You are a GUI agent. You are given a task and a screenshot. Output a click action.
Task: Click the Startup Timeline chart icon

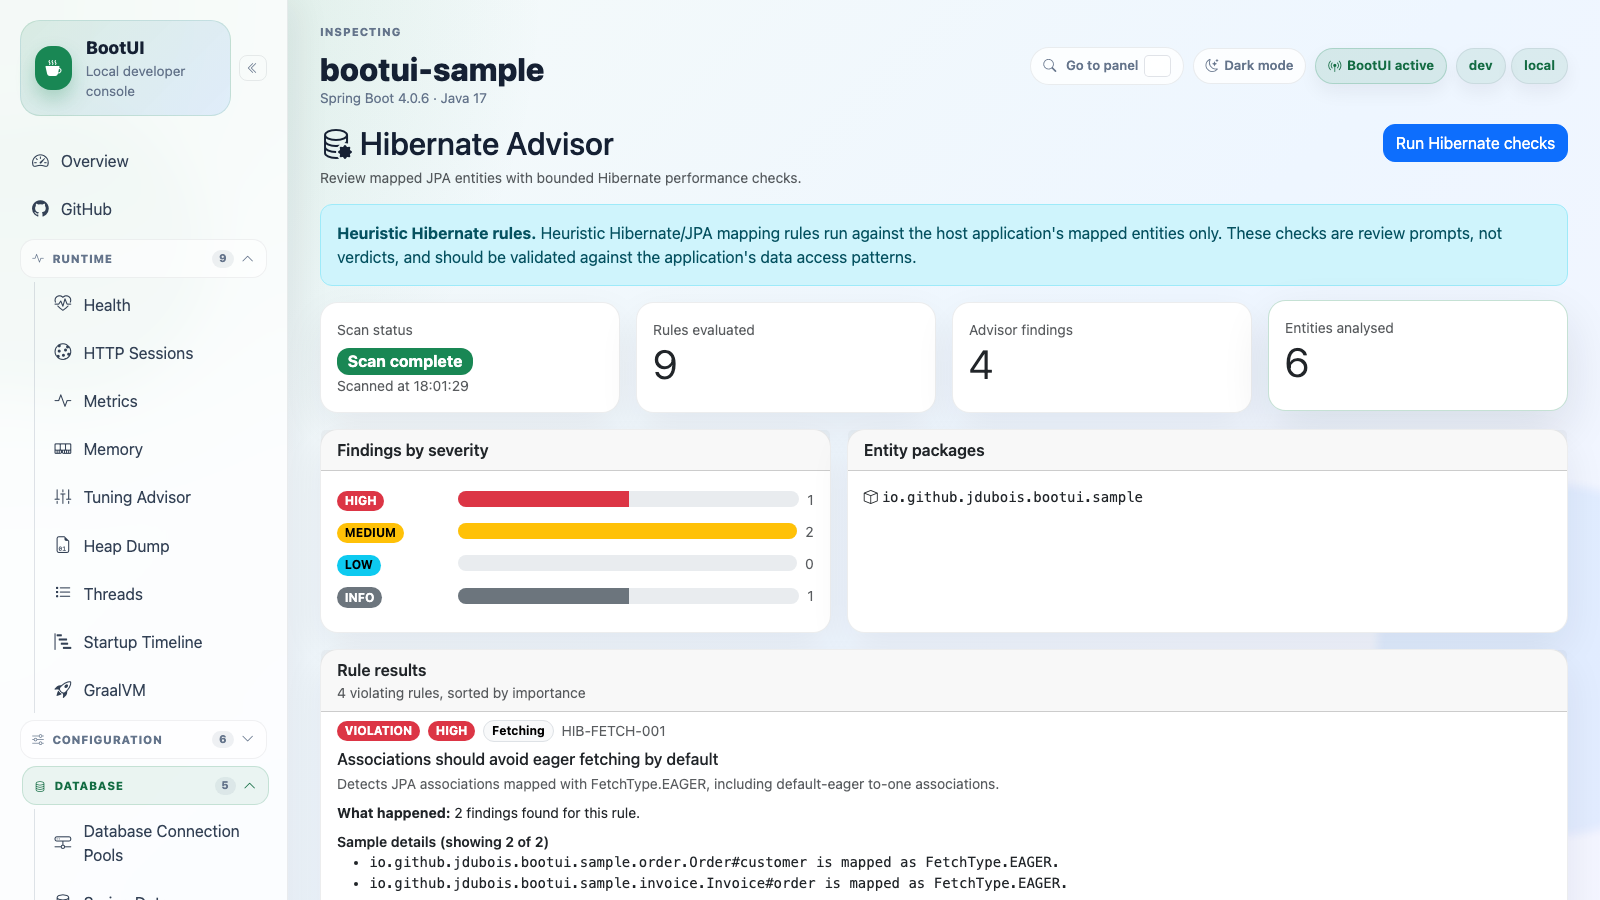click(x=63, y=641)
